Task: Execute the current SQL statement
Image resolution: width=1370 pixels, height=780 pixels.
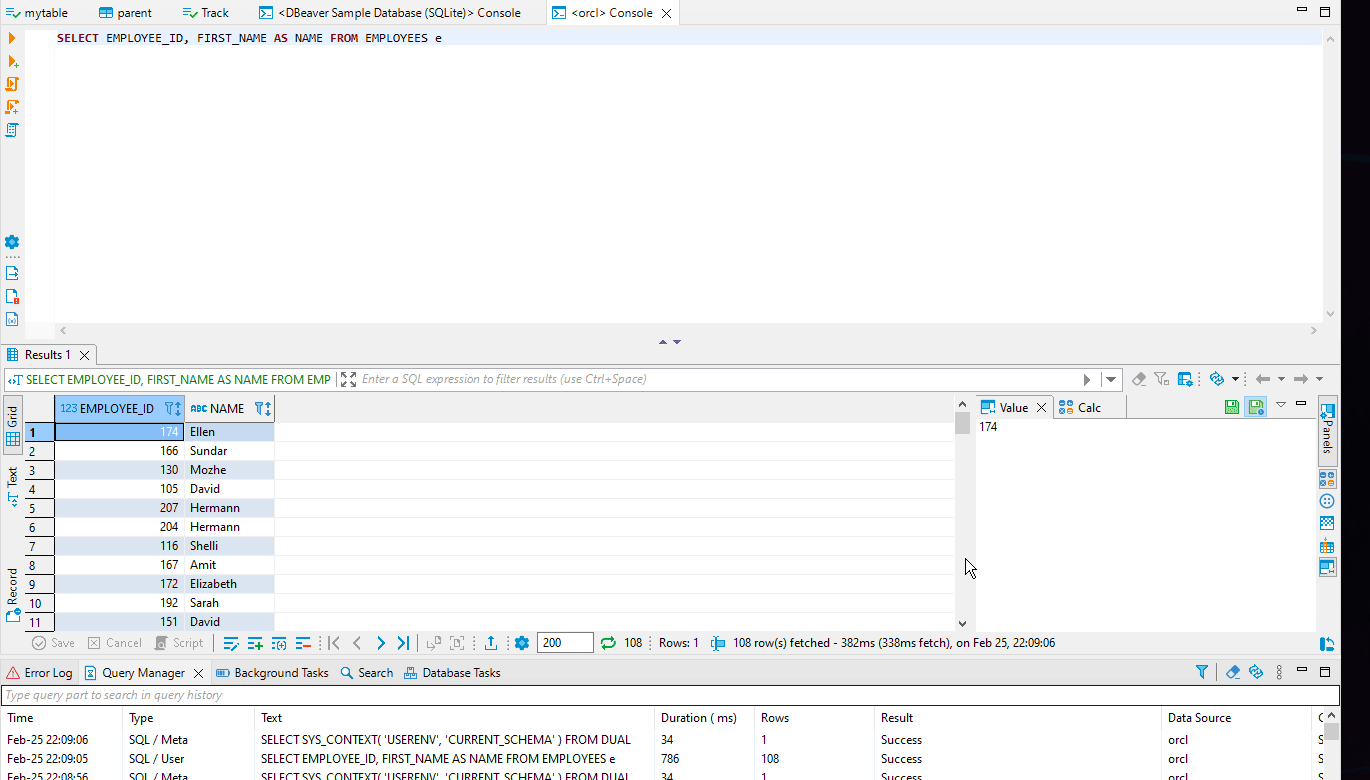Action: (x=11, y=38)
